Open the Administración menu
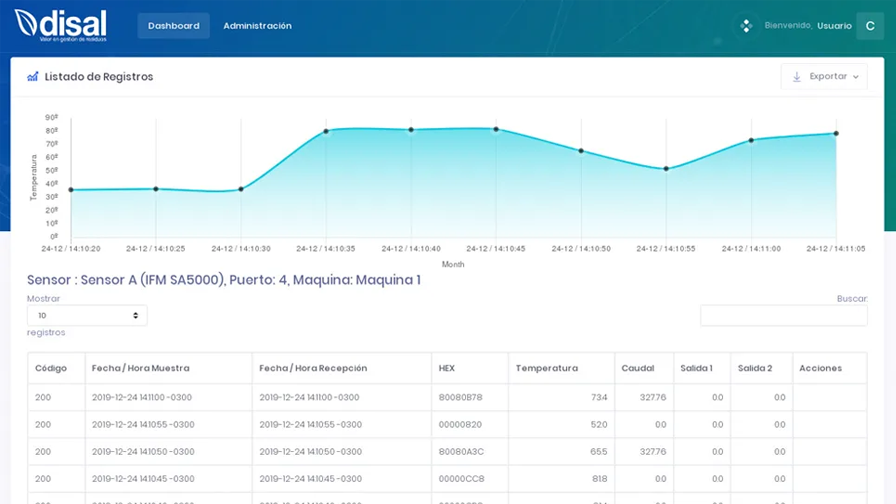Screen dimensions: 896x504 pos(257,26)
